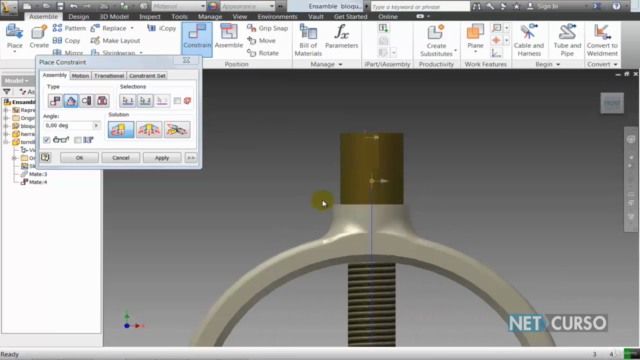Screen dimensions: 640x360
Task: Start Cable and Harness
Action: click(x=529, y=40)
